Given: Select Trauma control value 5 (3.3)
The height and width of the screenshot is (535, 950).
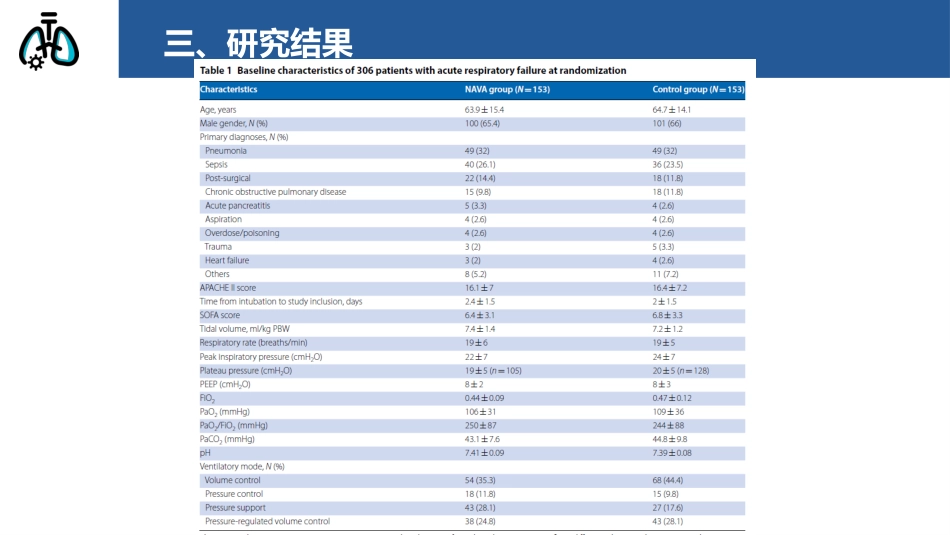Looking at the screenshot, I should pyautogui.click(x=663, y=247).
